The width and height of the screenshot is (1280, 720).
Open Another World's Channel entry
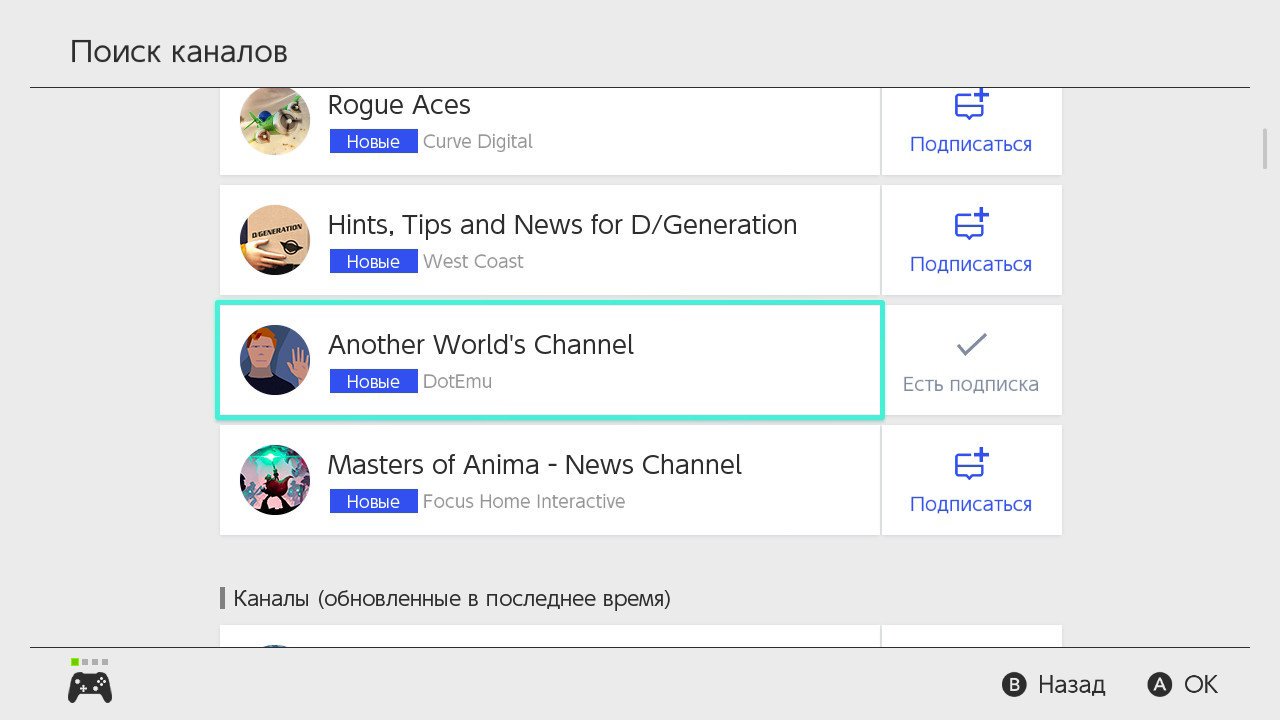(x=550, y=360)
